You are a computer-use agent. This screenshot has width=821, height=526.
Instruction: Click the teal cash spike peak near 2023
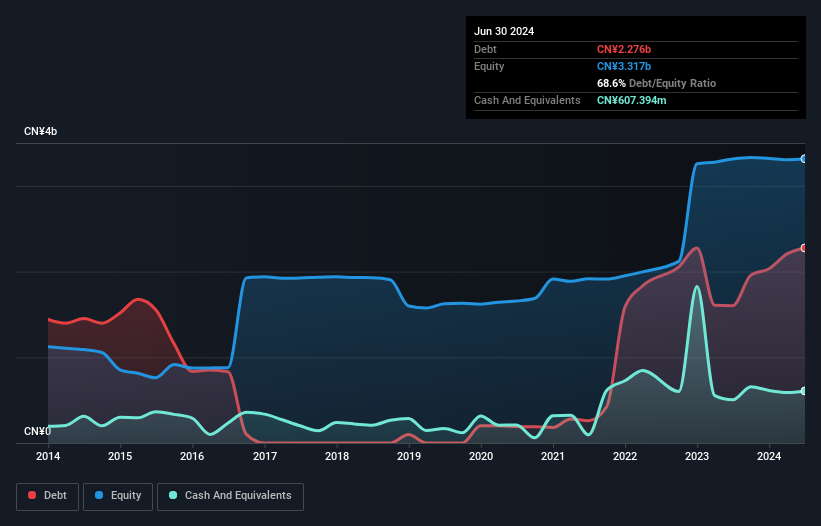point(697,287)
